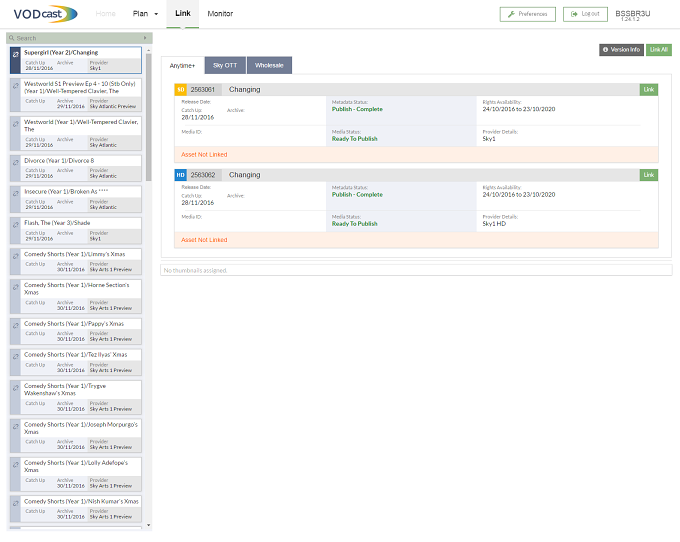Open the Plan dropdown menu
This screenshot has width=680, height=542.
pyautogui.click(x=145, y=14)
